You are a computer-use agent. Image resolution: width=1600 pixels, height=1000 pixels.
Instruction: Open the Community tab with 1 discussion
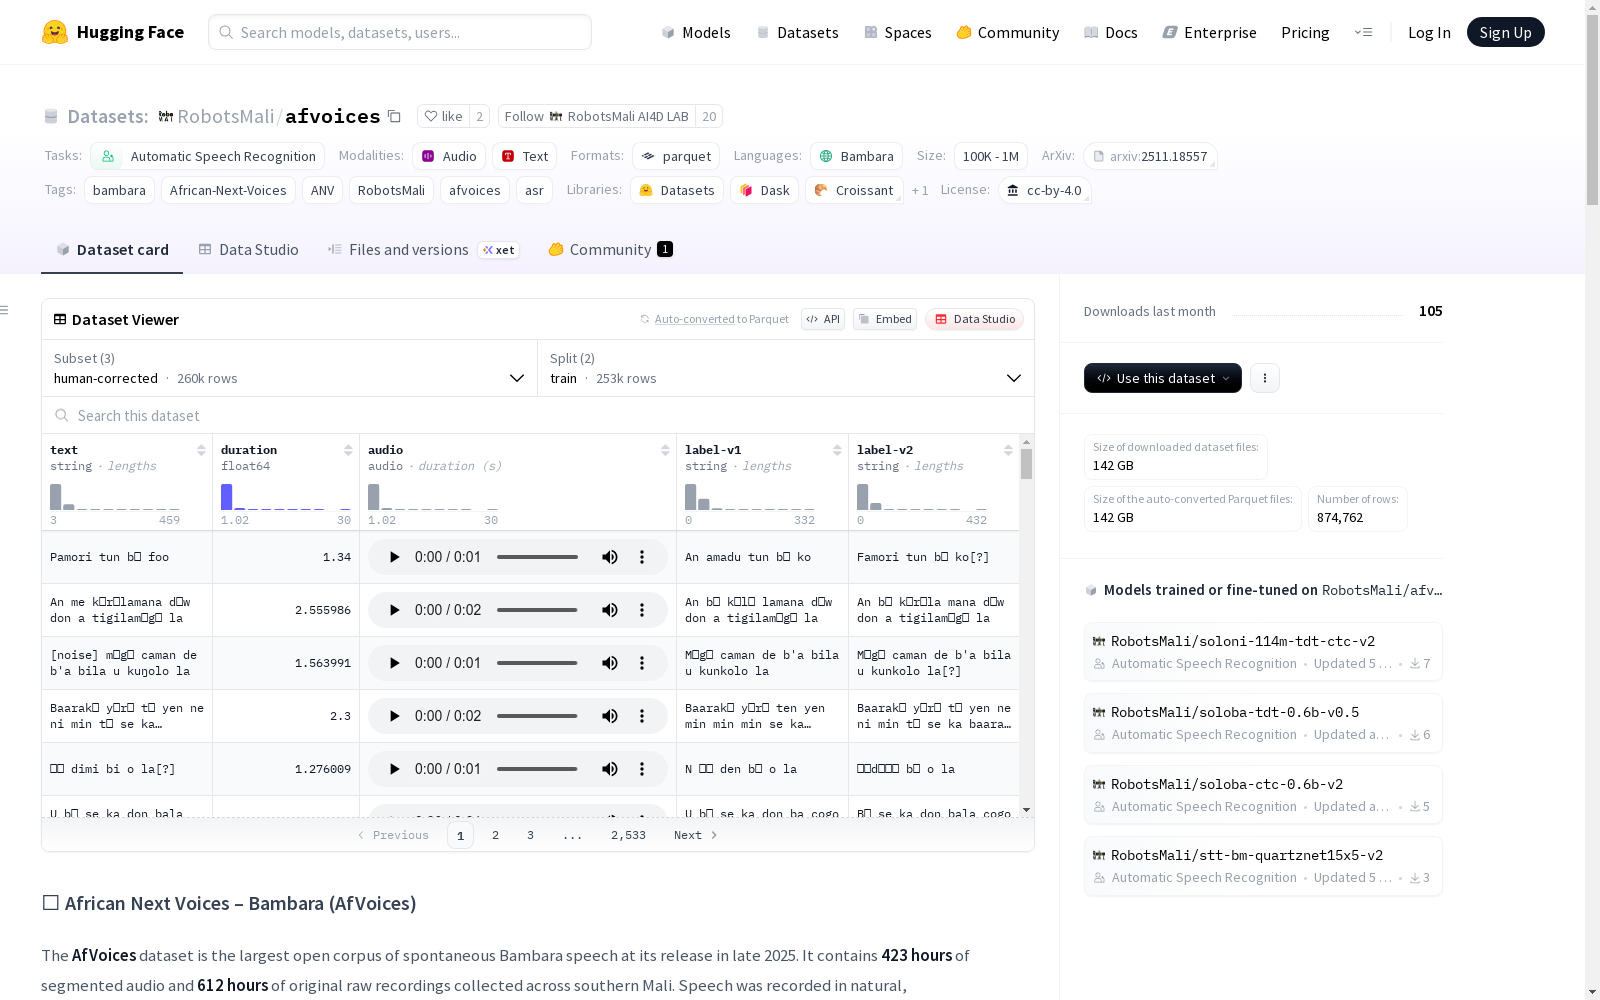(610, 250)
